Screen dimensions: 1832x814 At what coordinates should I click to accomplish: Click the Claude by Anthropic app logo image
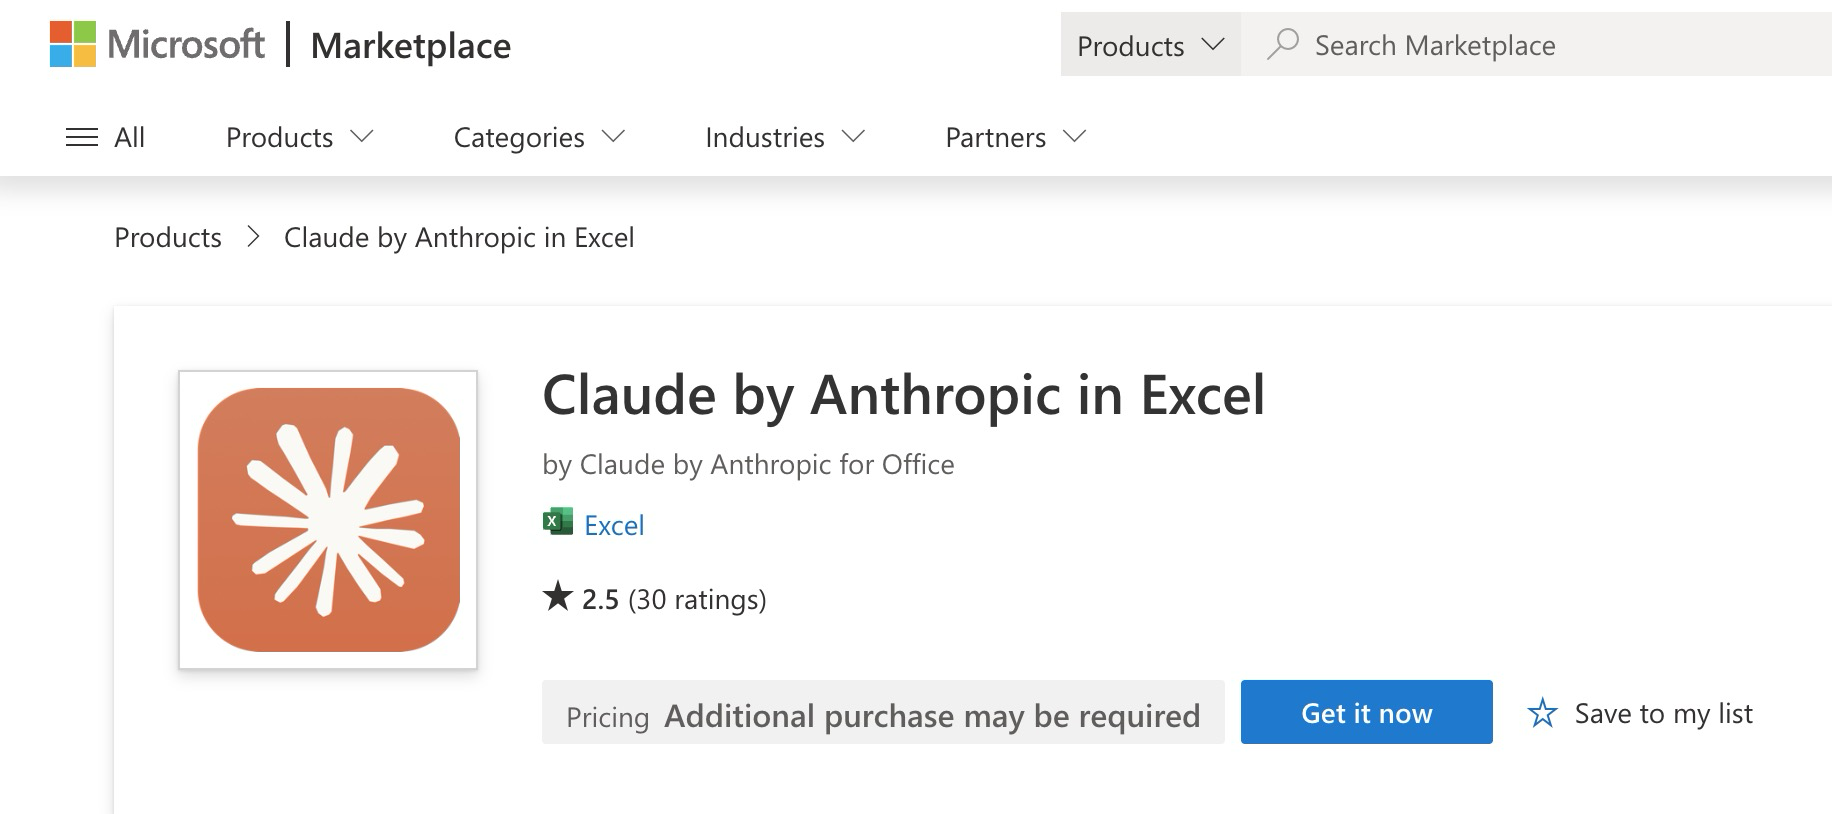click(328, 520)
